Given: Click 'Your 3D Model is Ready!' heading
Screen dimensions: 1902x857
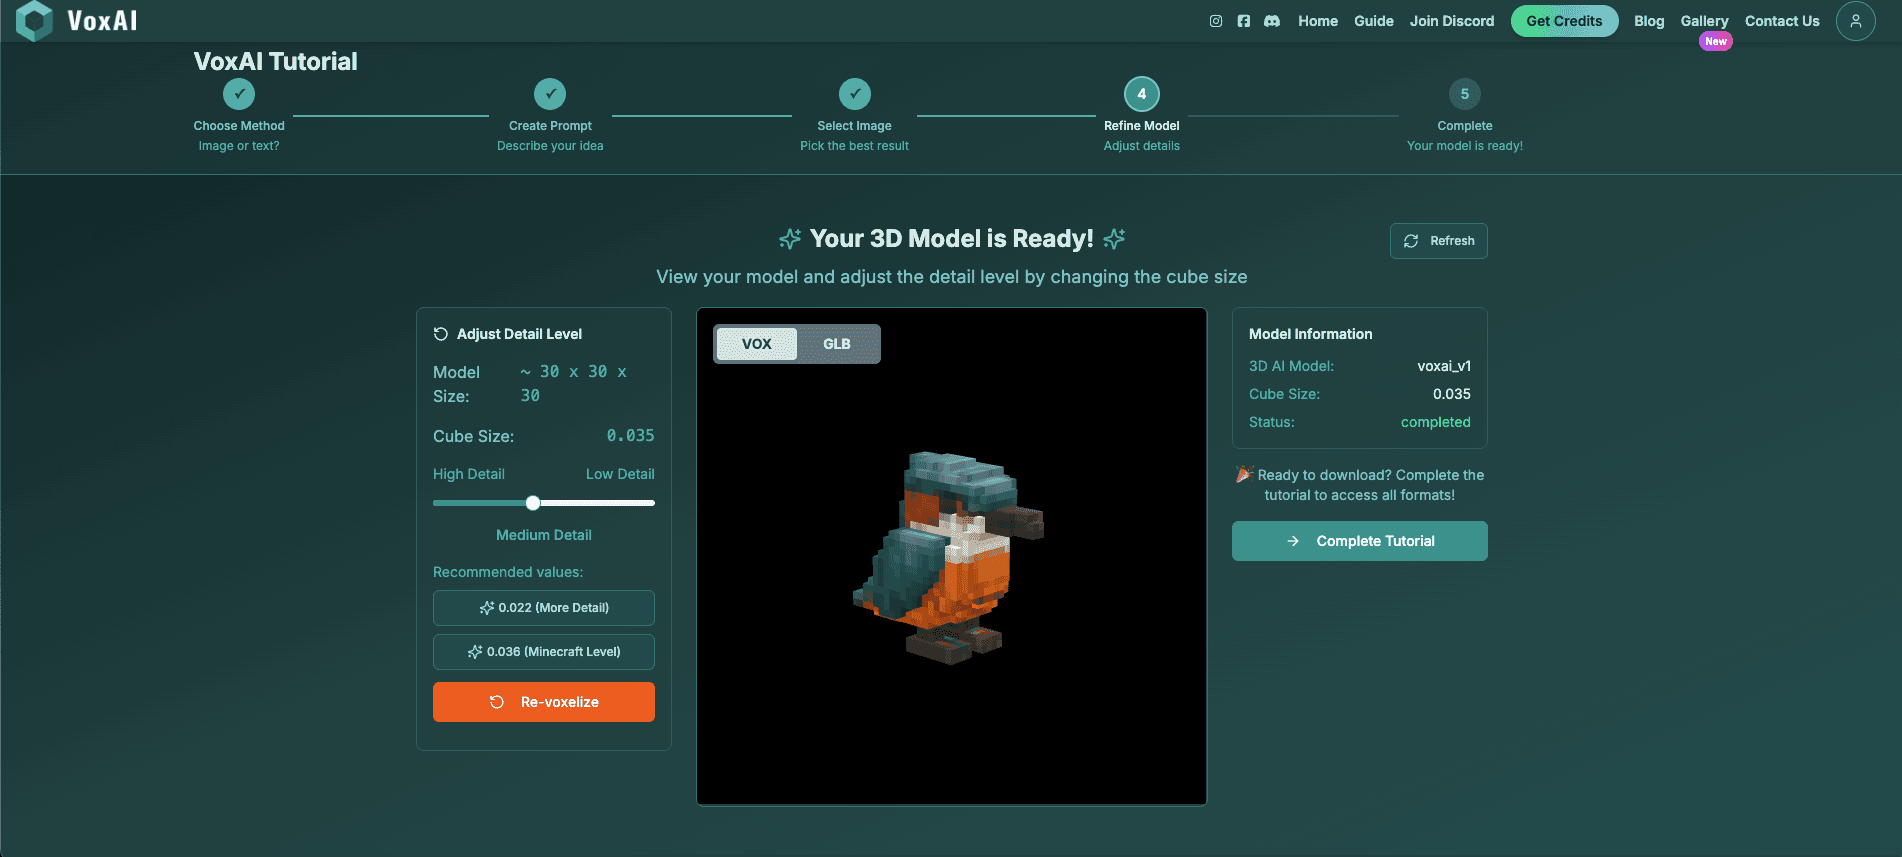Looking at the screenshot, I should pos(952,239).
